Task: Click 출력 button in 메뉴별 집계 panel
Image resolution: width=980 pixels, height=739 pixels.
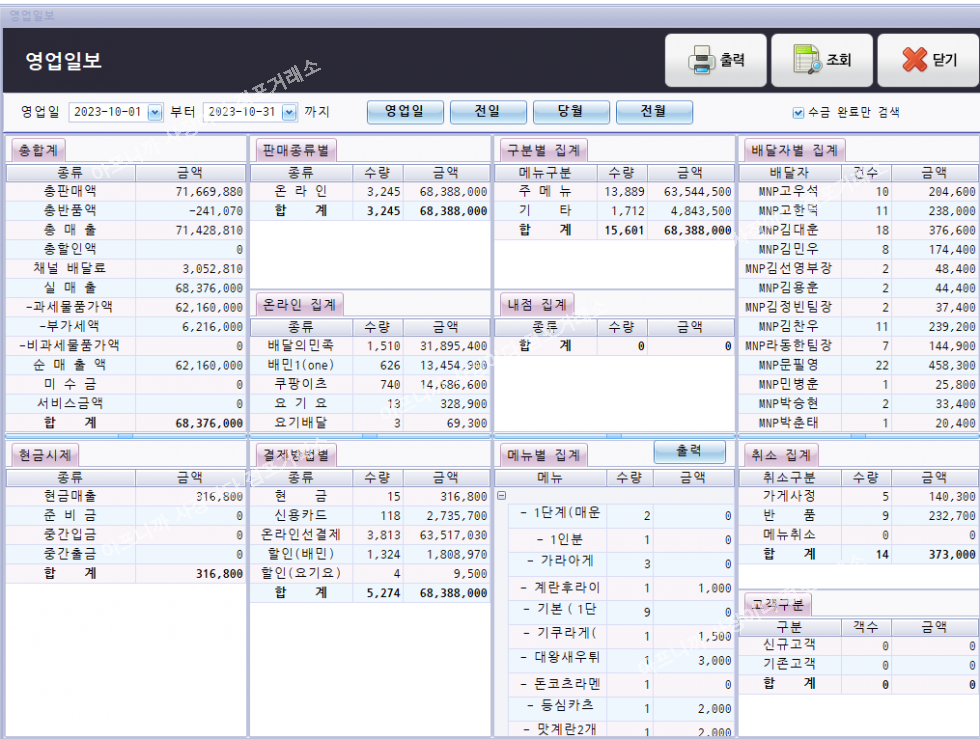Action: tap(689, 452)
